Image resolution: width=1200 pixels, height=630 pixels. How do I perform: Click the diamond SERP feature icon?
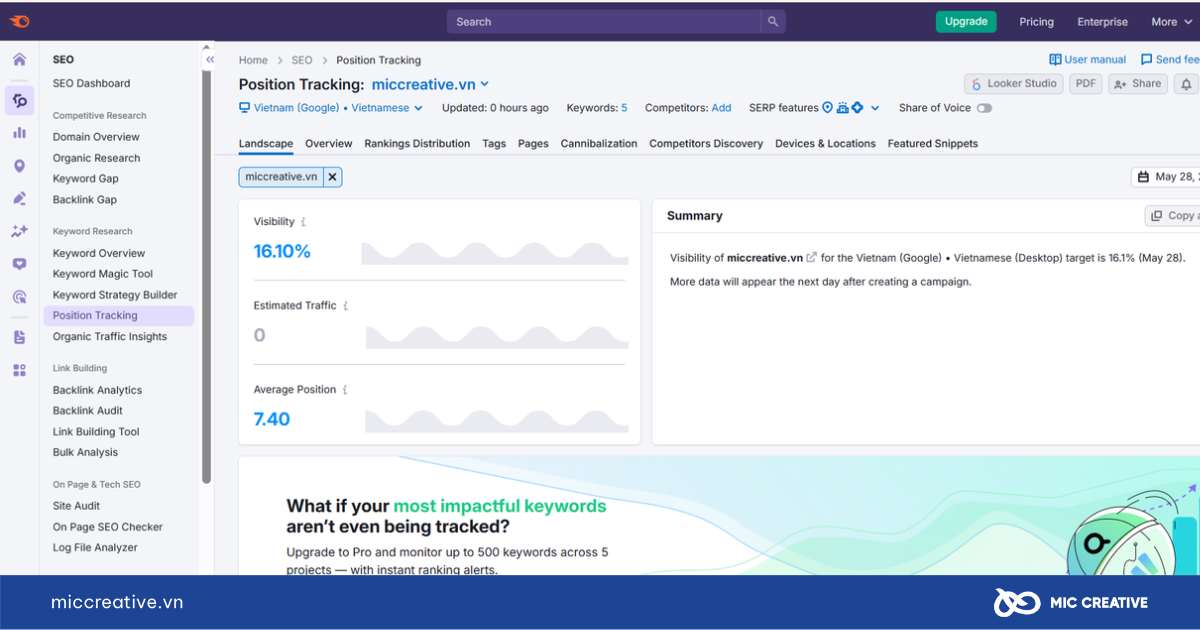pos(857,108)
